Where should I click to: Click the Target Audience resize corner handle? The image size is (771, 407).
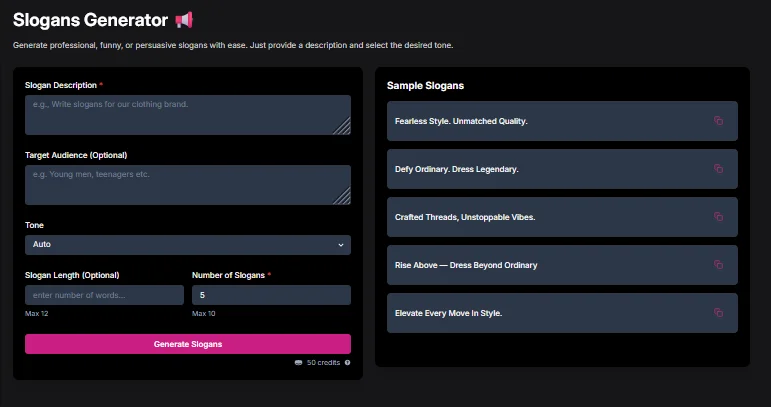(342, 196)
